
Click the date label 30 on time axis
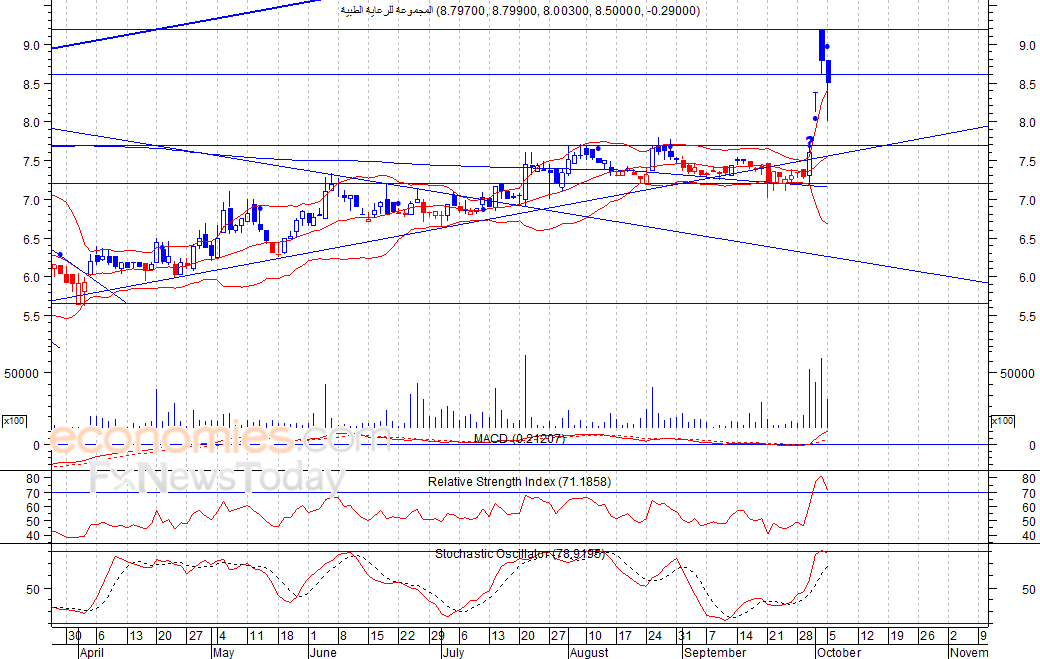point(74,636)
